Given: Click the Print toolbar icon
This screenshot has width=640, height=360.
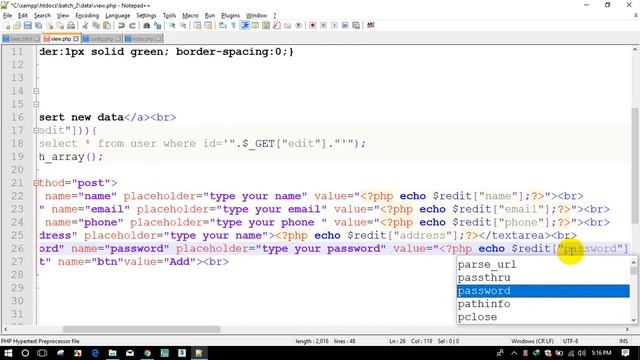Looking at the screenshot, I should [x=71, y=26].
